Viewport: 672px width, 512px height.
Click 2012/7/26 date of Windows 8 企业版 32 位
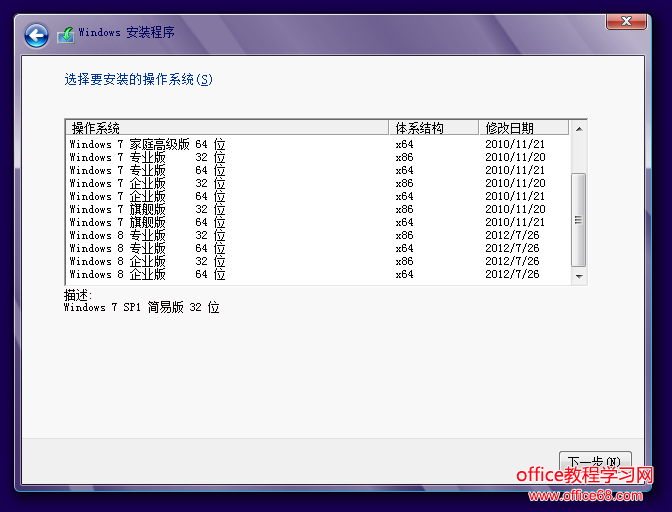[x=512, y=261]
